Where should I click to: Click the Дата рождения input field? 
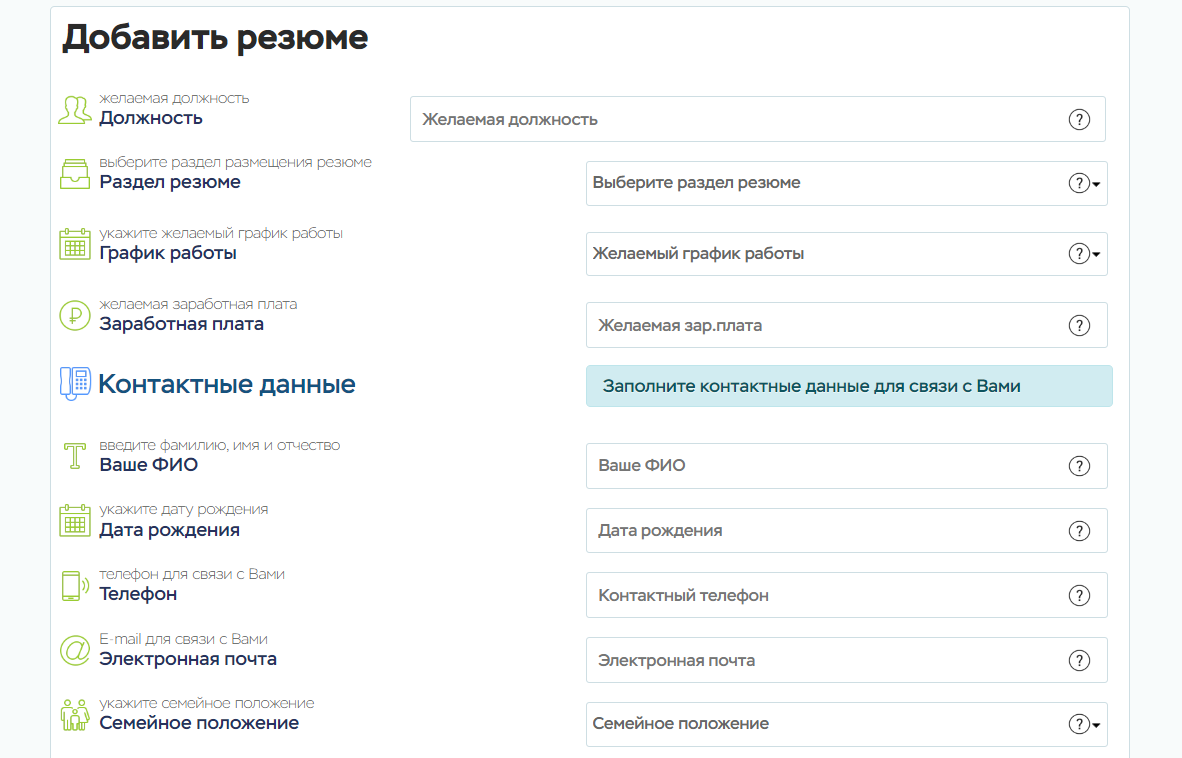pos(820,531)
